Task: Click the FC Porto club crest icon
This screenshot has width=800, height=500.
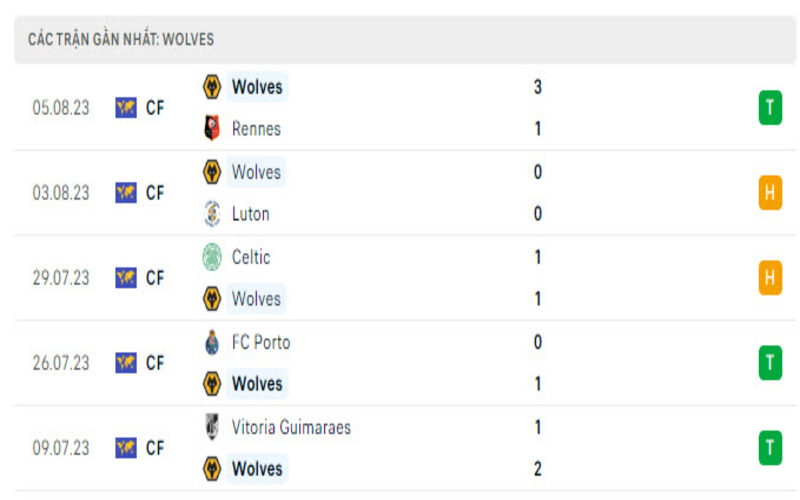Action: (211, 342)
